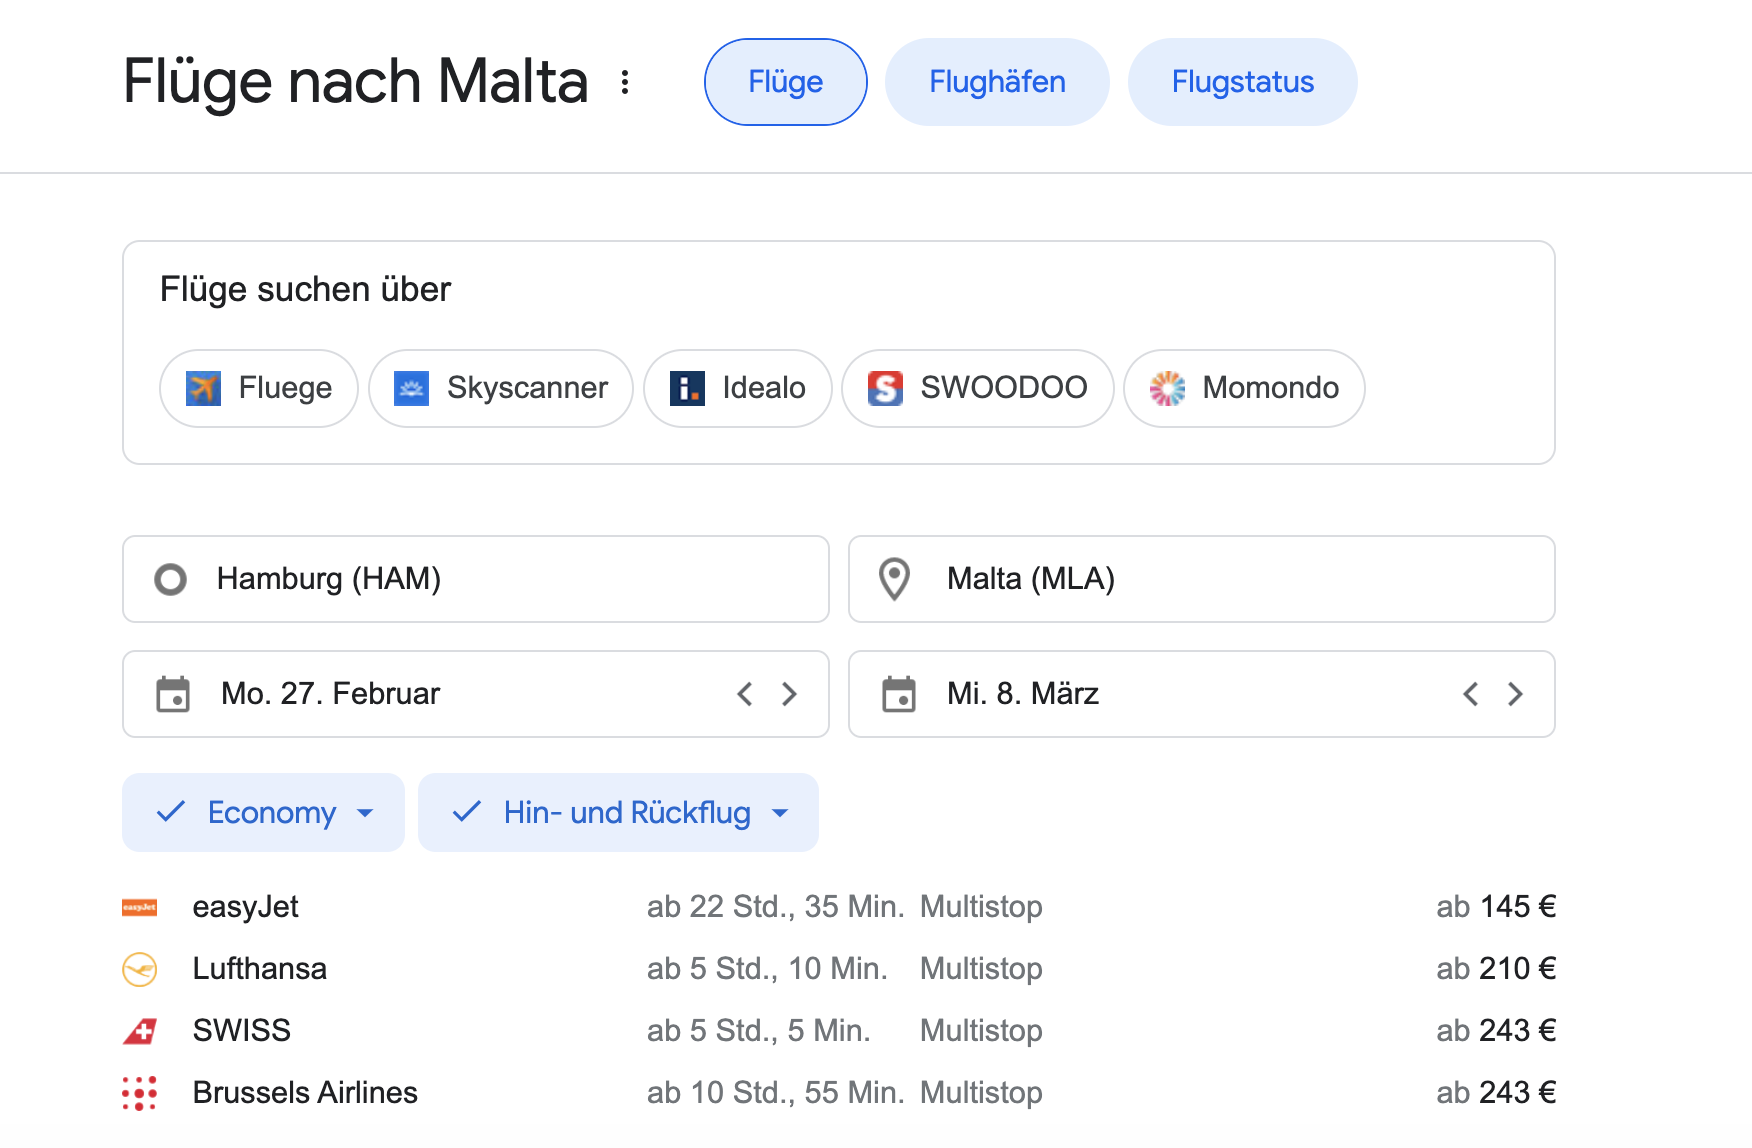Open calendar icon for return date
The height and width of the screenshot is (1148, 1752).
coord(899,694)
